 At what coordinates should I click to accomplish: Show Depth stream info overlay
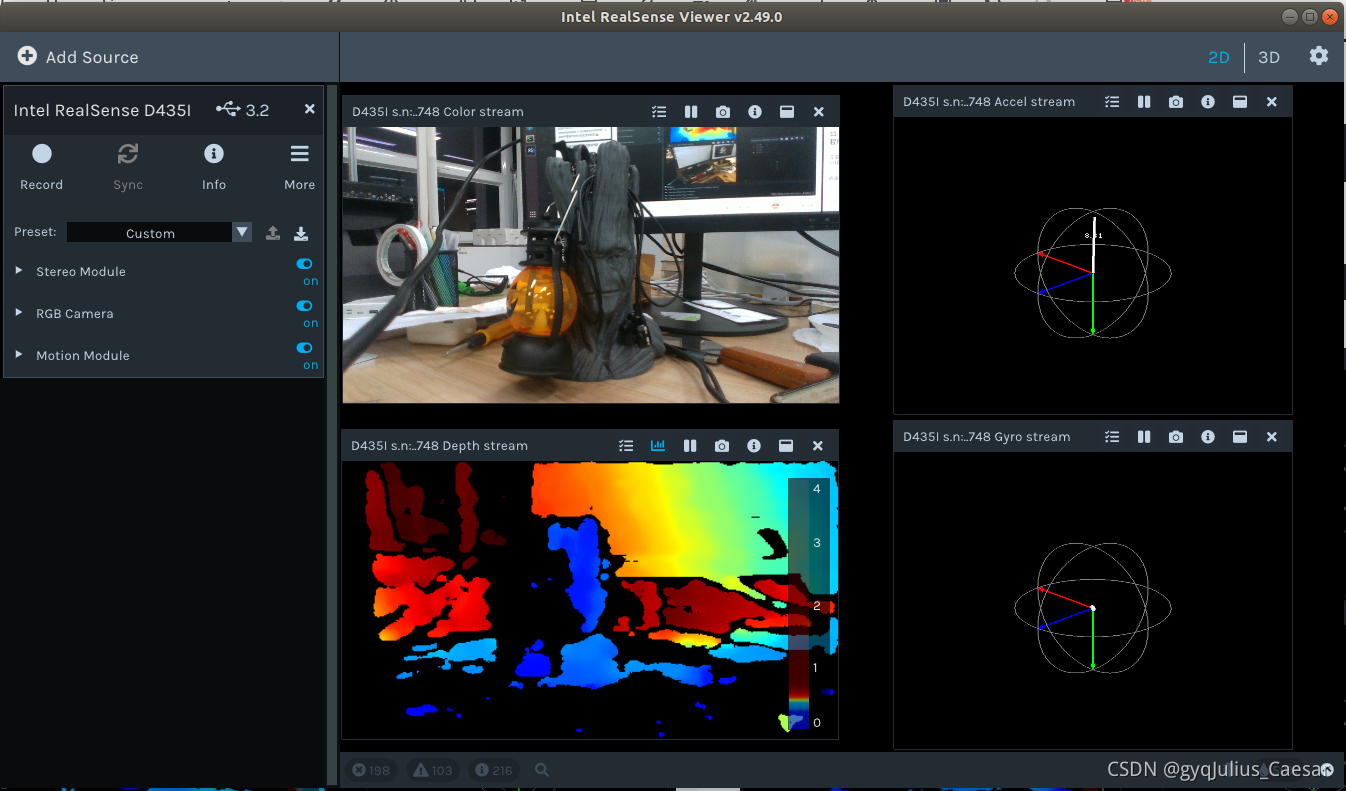click(x=754, y=446)
